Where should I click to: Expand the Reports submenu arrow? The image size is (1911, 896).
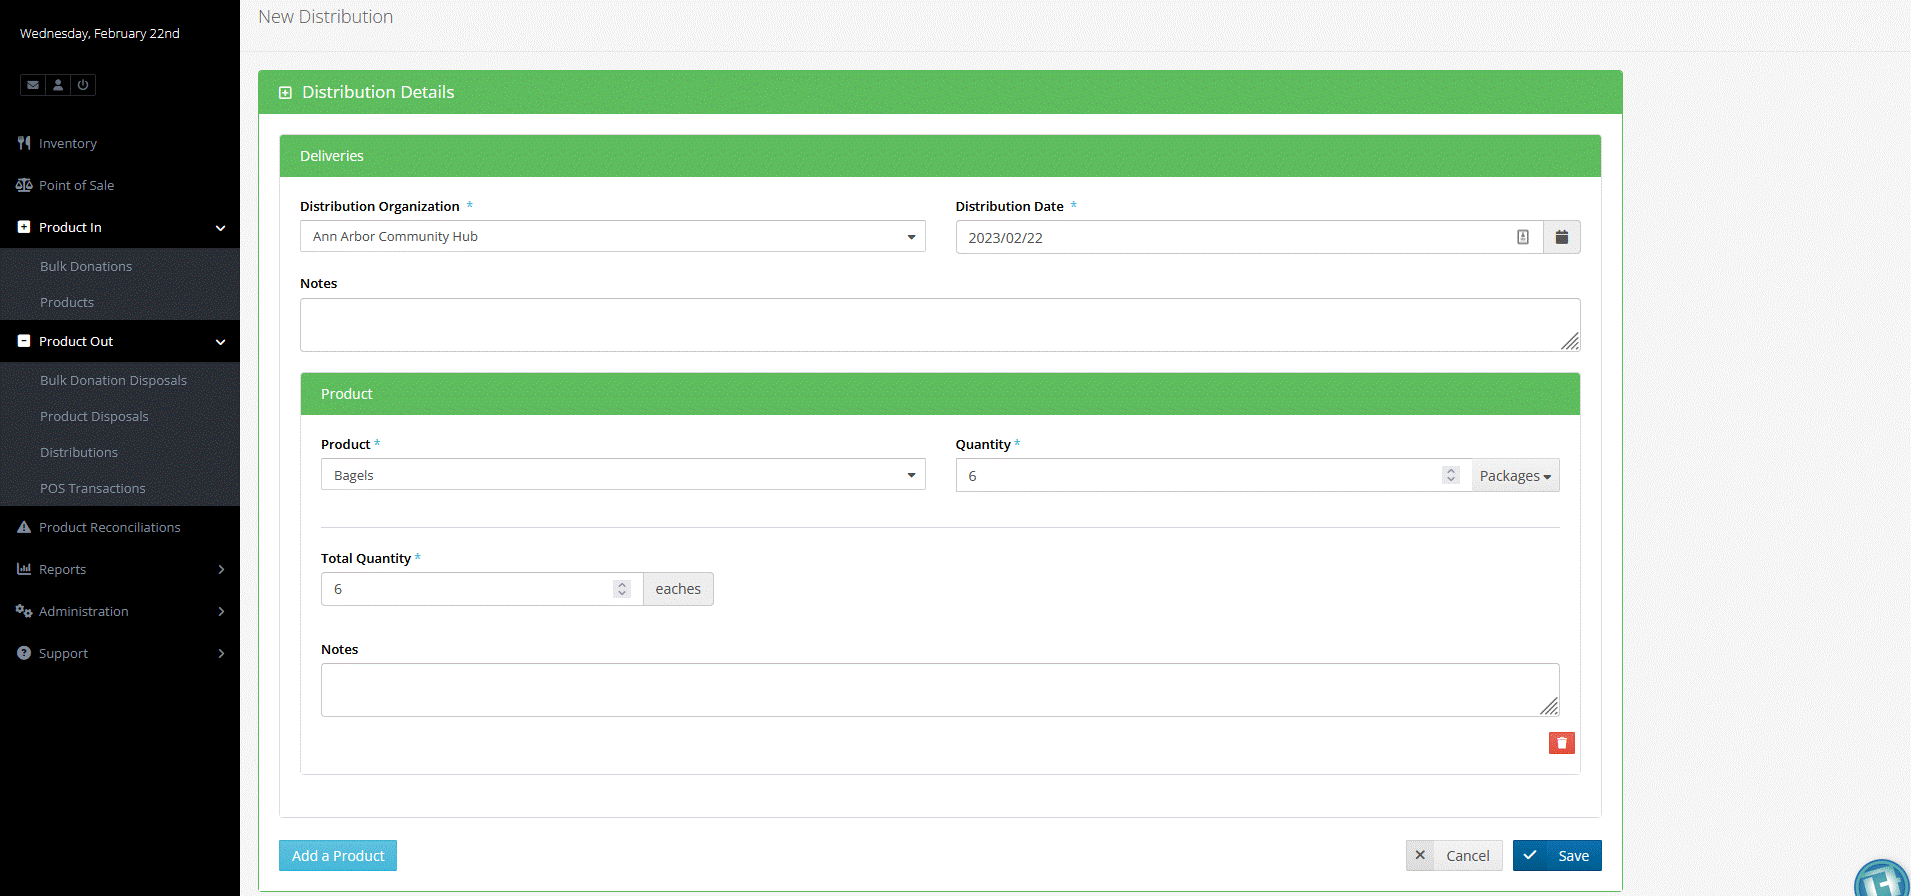[221, 570]
